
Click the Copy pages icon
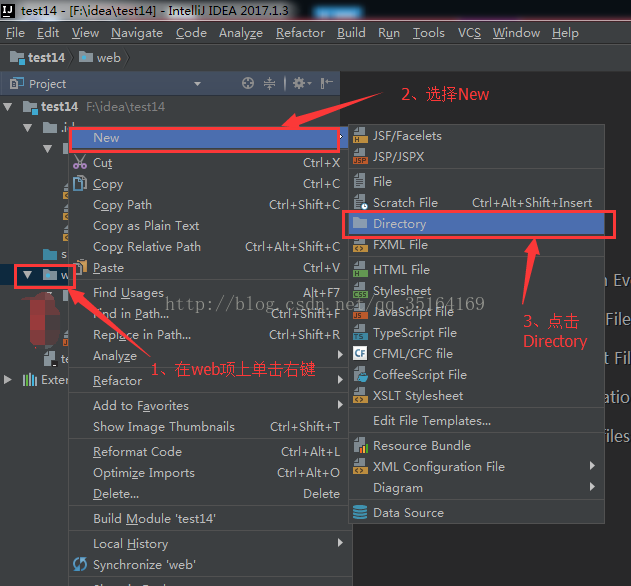tap(80, 183)
